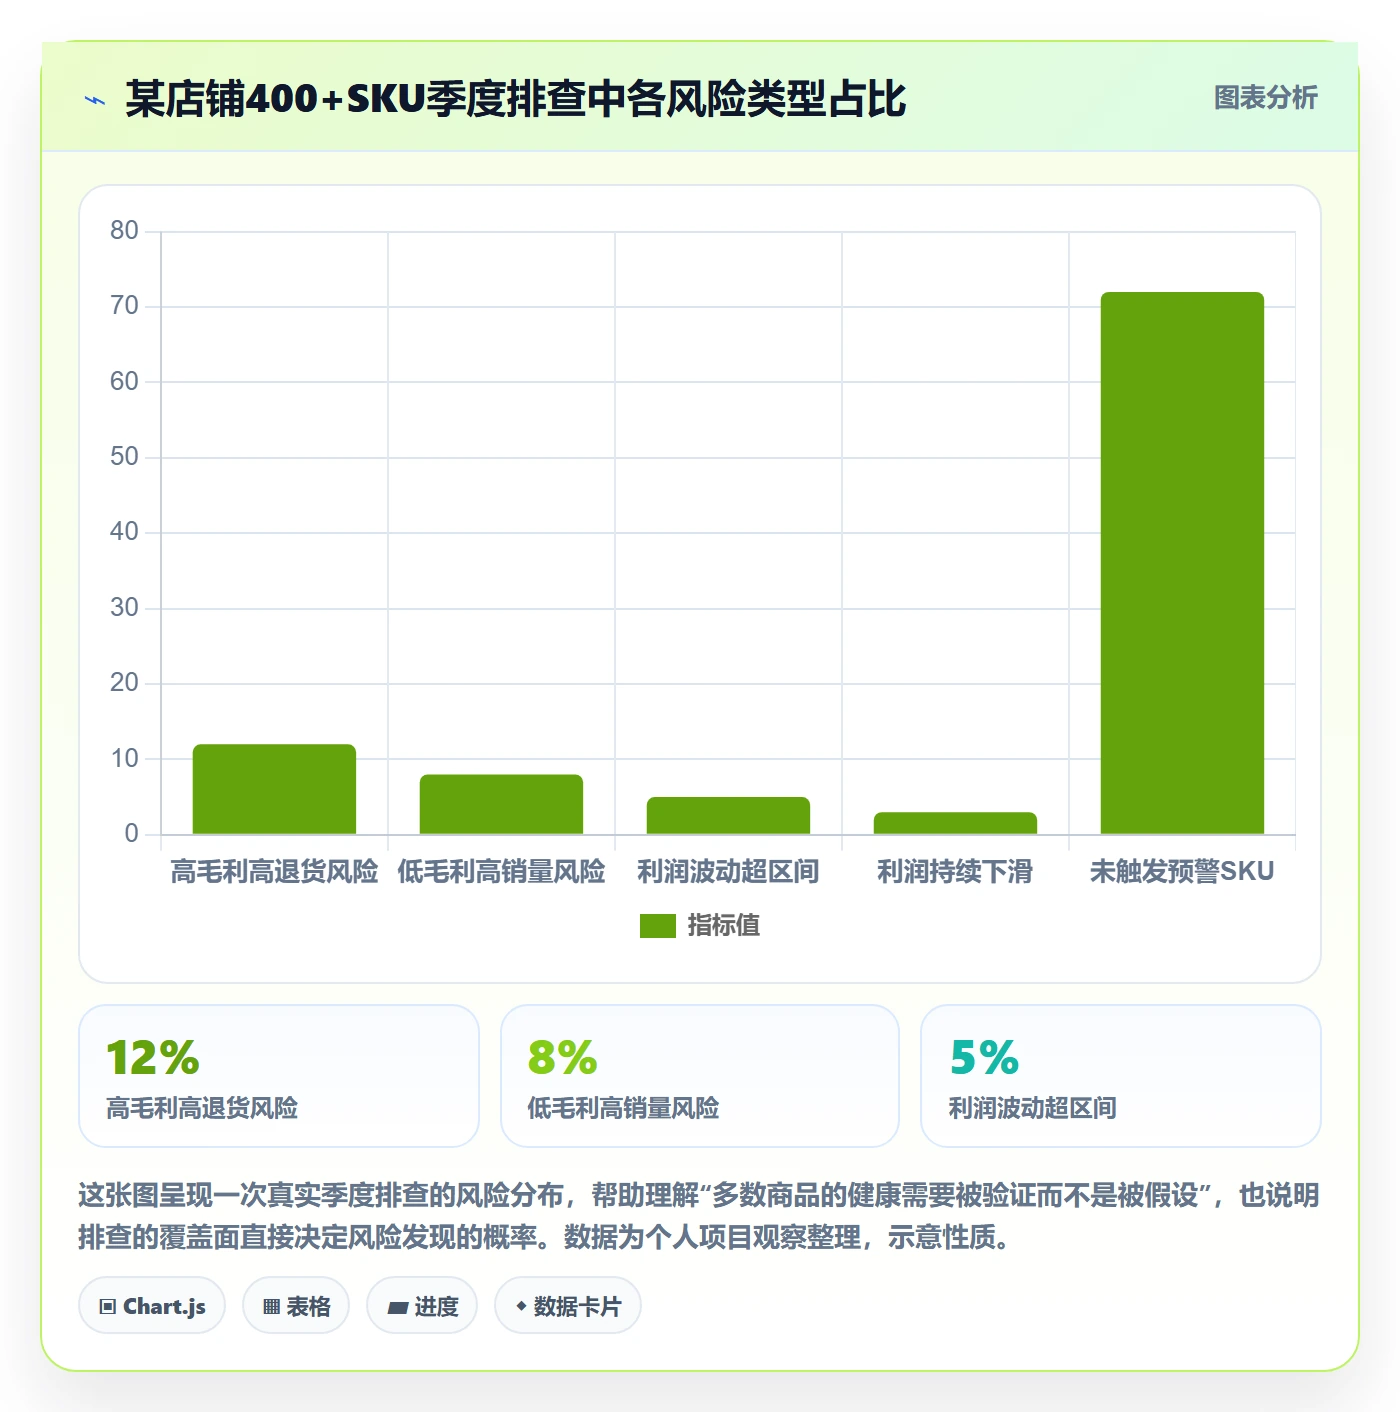Click the 利润持续下滑 axis label
Viewport: 1400px width, 1412px height.
(955, 872)
